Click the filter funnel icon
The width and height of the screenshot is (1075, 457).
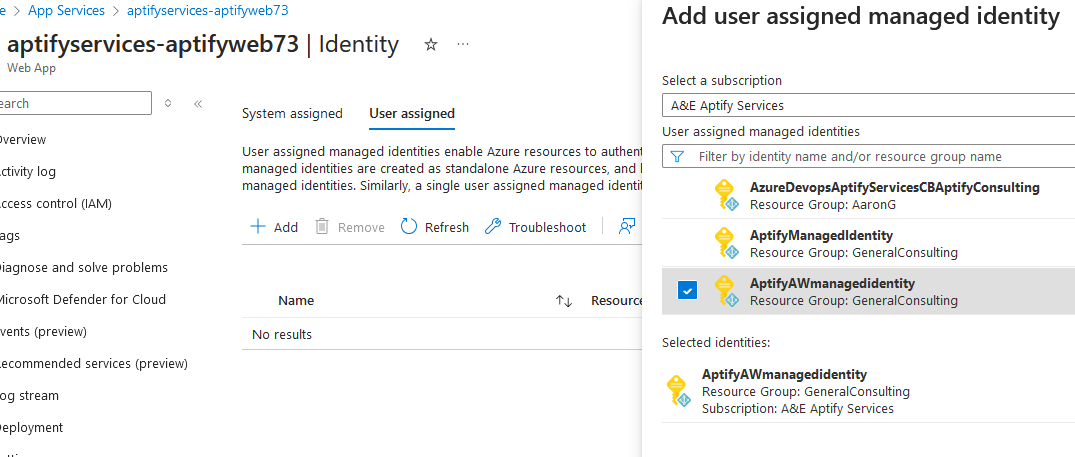tap(677, 156)
